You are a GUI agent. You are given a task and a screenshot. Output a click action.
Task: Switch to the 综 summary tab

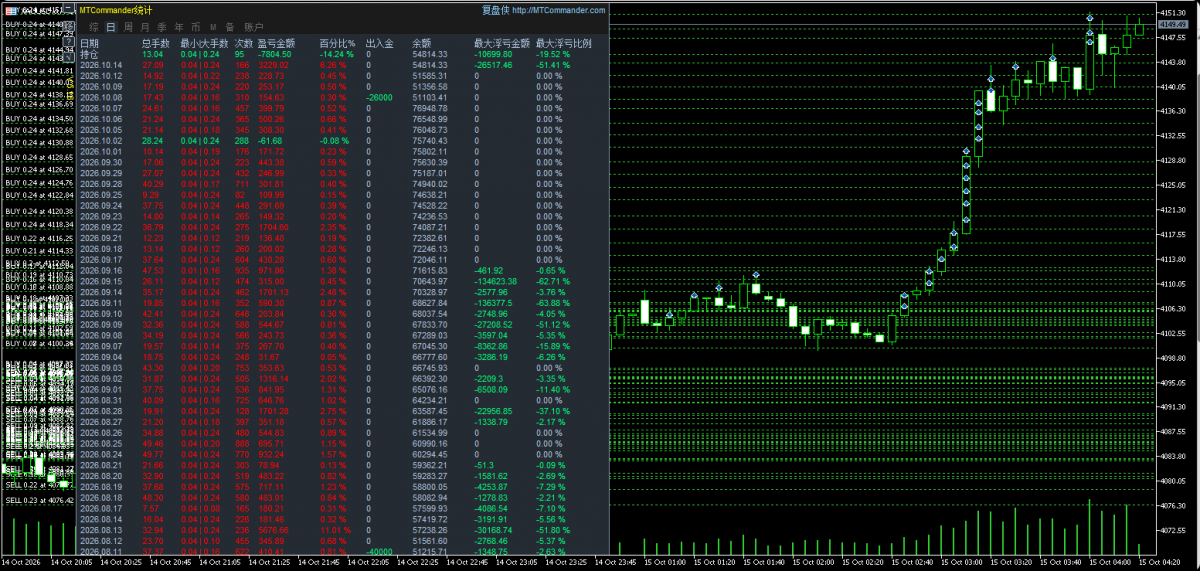[93, 27]
